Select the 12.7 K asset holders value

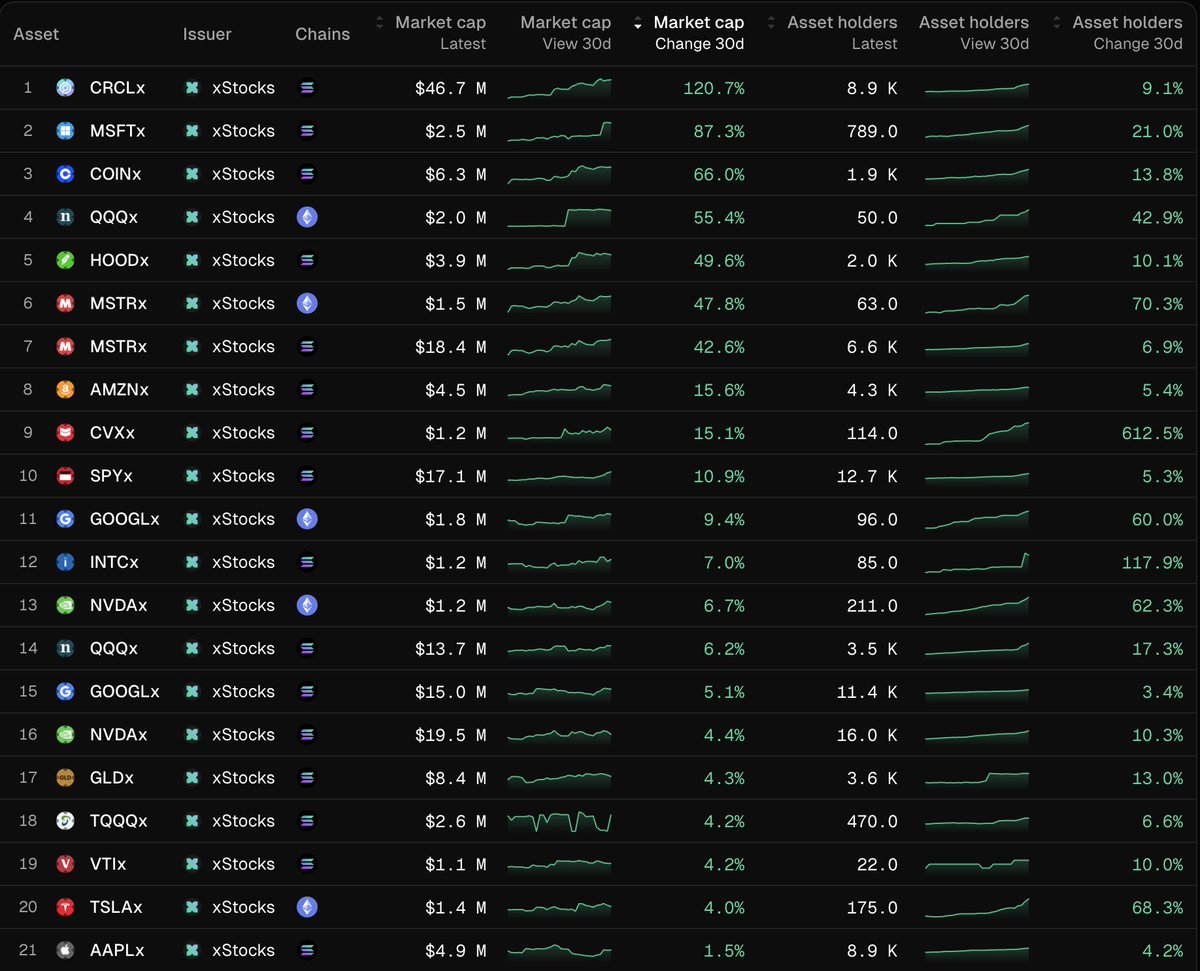867,476
